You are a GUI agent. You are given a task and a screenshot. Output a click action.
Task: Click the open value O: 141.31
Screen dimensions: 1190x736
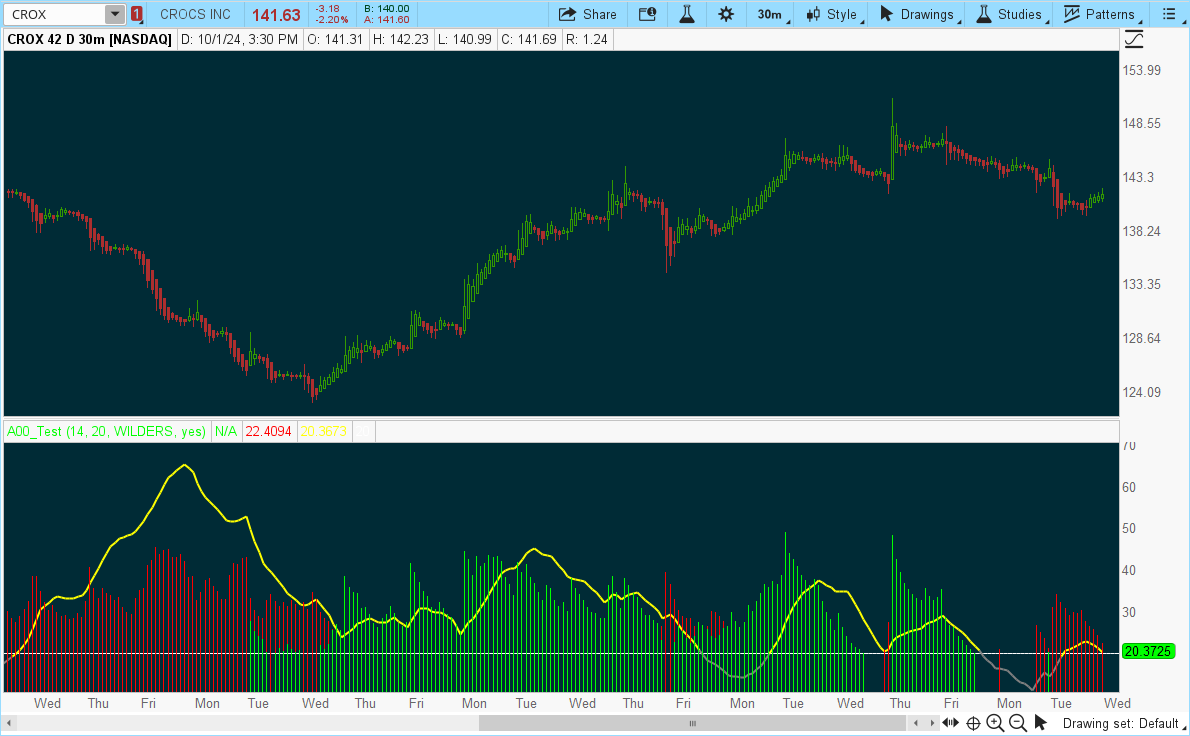pos(335,39)
